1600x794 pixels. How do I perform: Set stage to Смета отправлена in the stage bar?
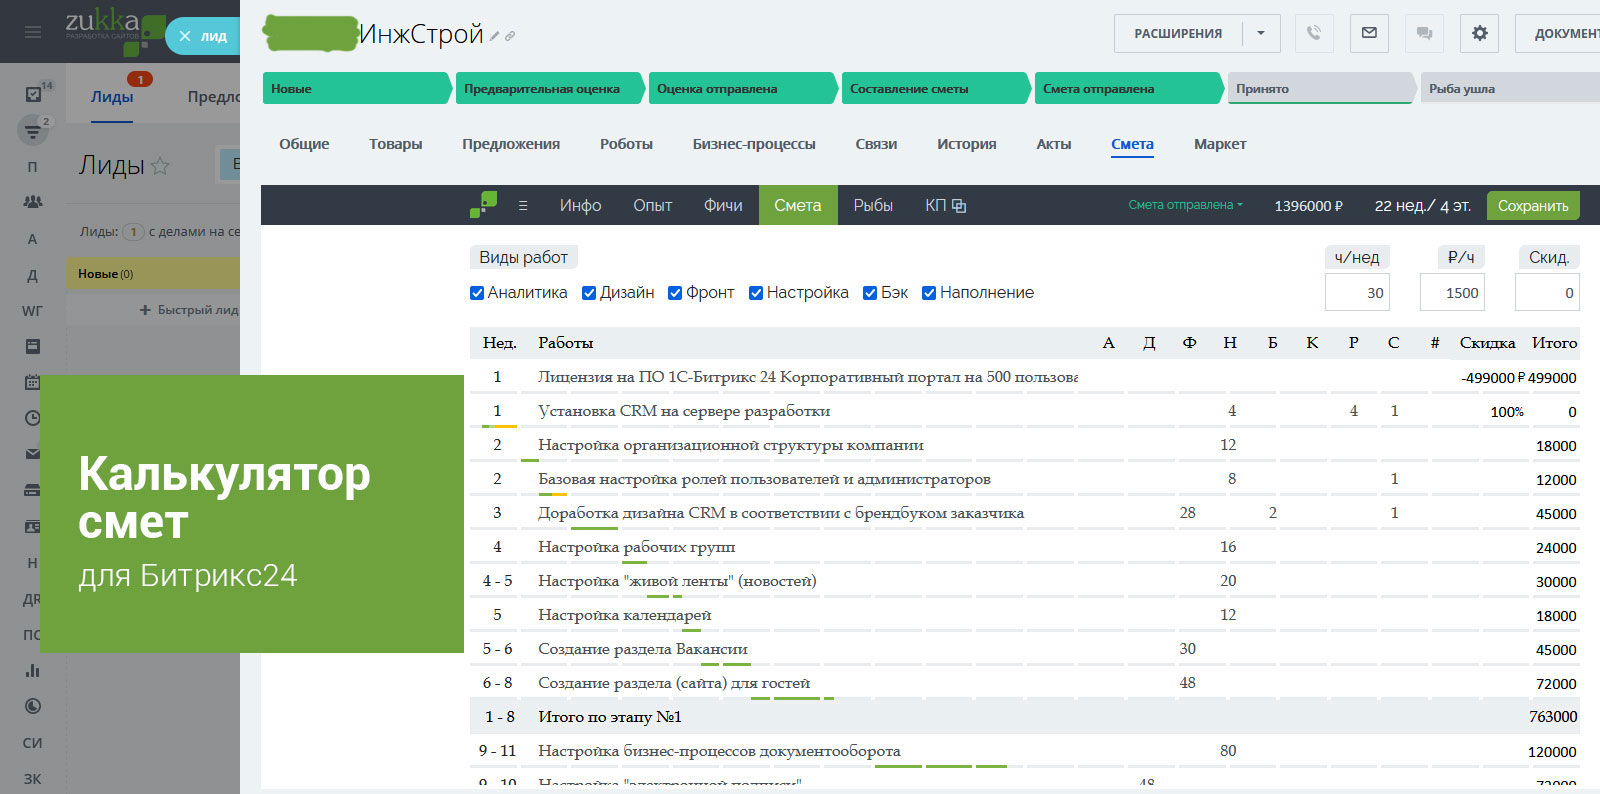coord(1129,88)
